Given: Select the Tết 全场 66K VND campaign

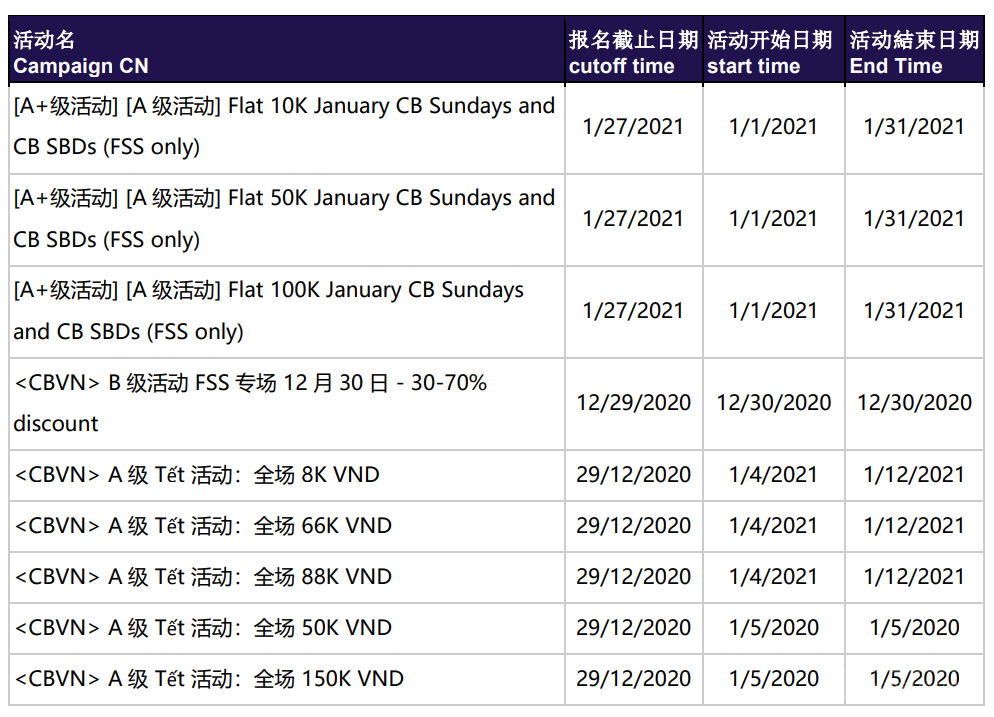Looking at the screenshot, I should [x=203, y=526].
